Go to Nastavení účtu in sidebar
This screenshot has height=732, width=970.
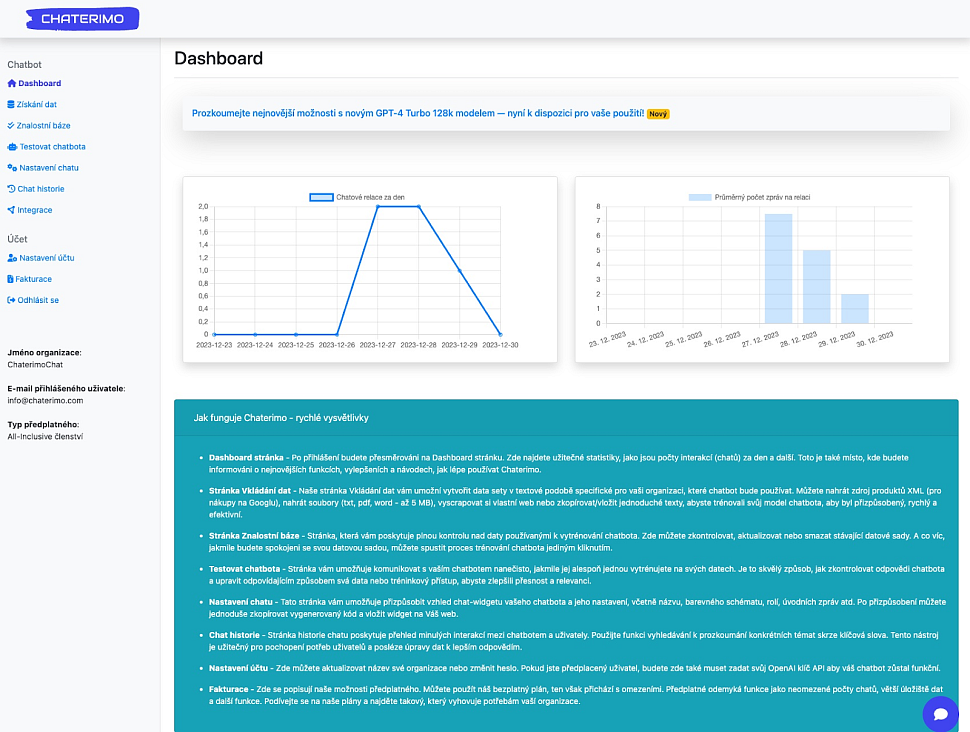[x=46, y=258]
